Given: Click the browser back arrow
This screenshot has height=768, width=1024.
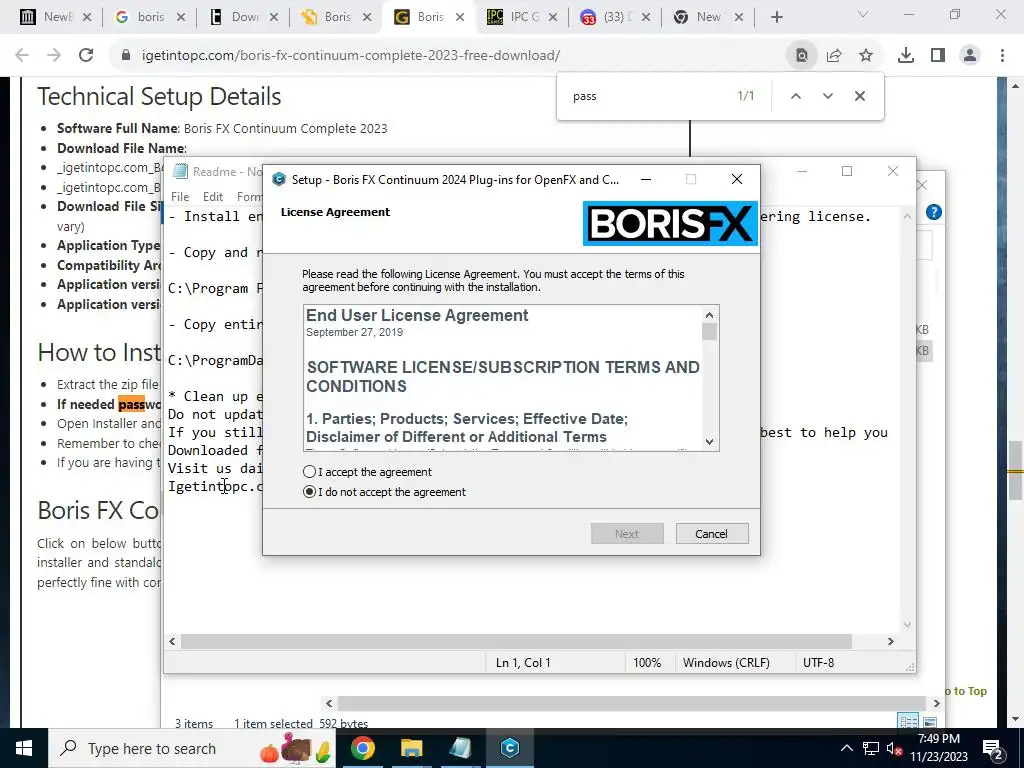Looking at the screenshot, I should (22, 56).
